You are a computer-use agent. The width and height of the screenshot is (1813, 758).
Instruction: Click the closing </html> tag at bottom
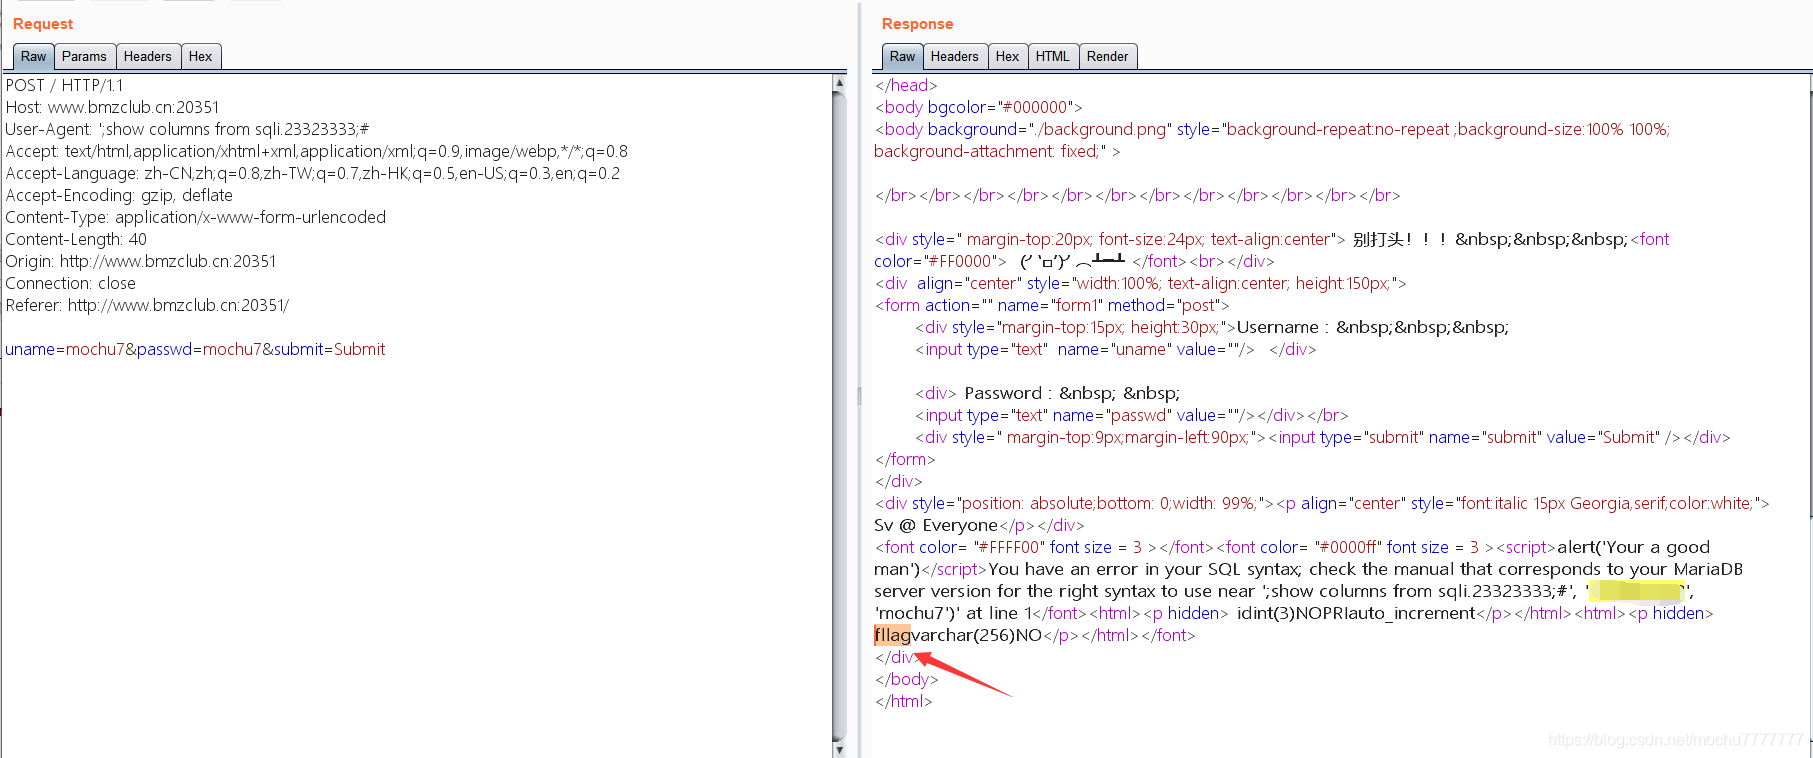coord(903,702)
